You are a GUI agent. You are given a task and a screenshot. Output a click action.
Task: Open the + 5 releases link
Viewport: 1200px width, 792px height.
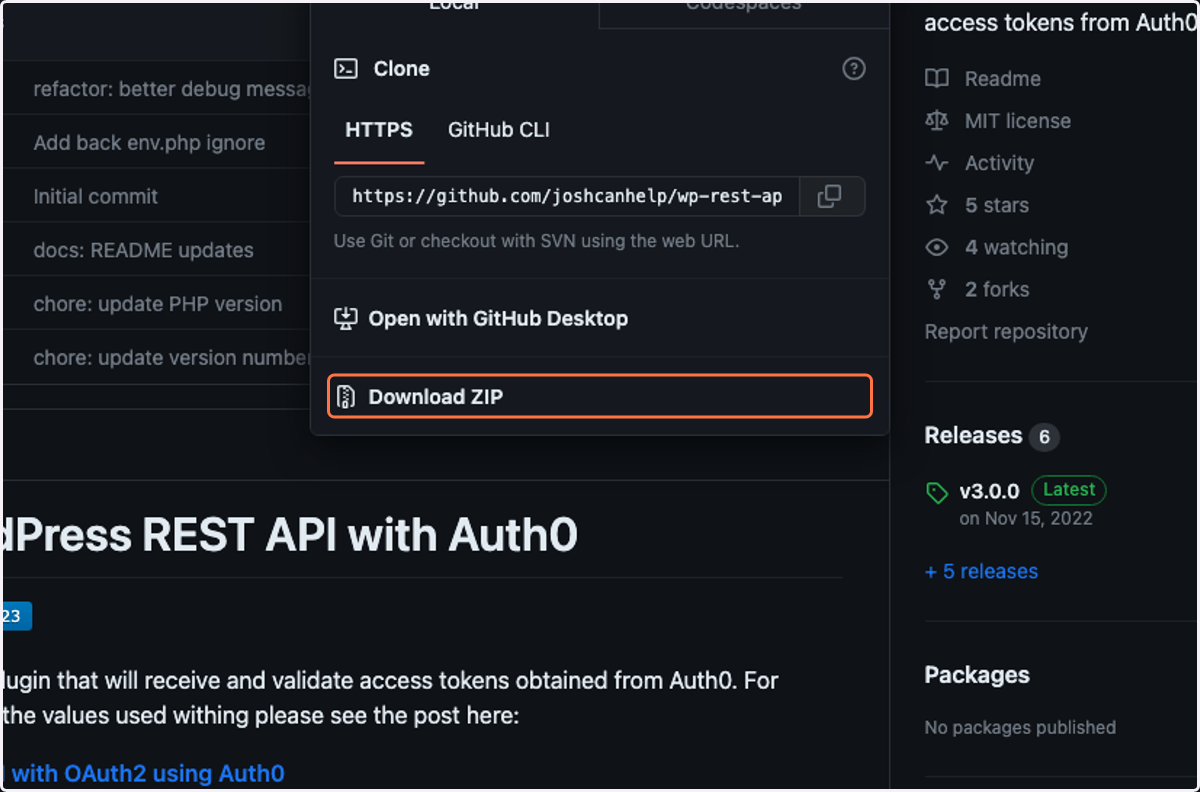981,572
